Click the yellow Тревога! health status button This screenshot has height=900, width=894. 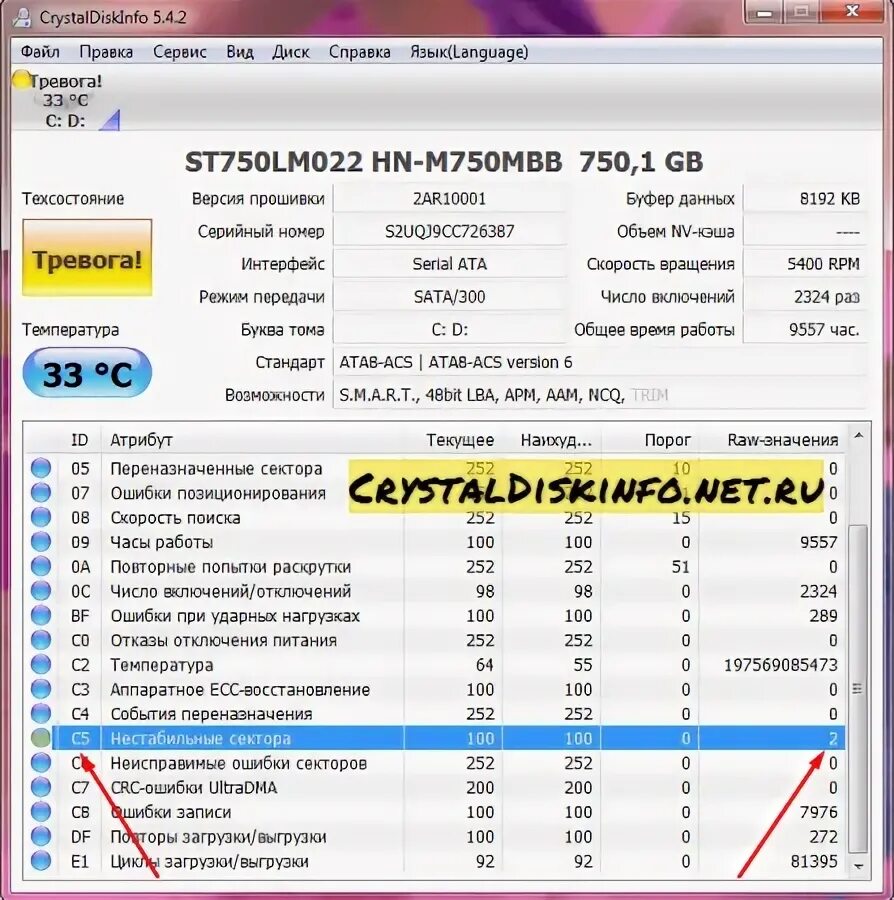pyautogui.click(x=87, y=258)
